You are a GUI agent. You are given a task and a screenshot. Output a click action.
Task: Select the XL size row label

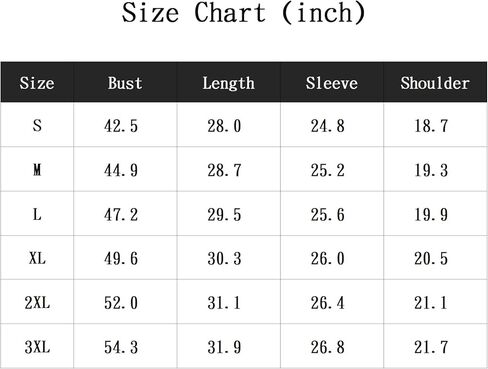coord(37,258)
